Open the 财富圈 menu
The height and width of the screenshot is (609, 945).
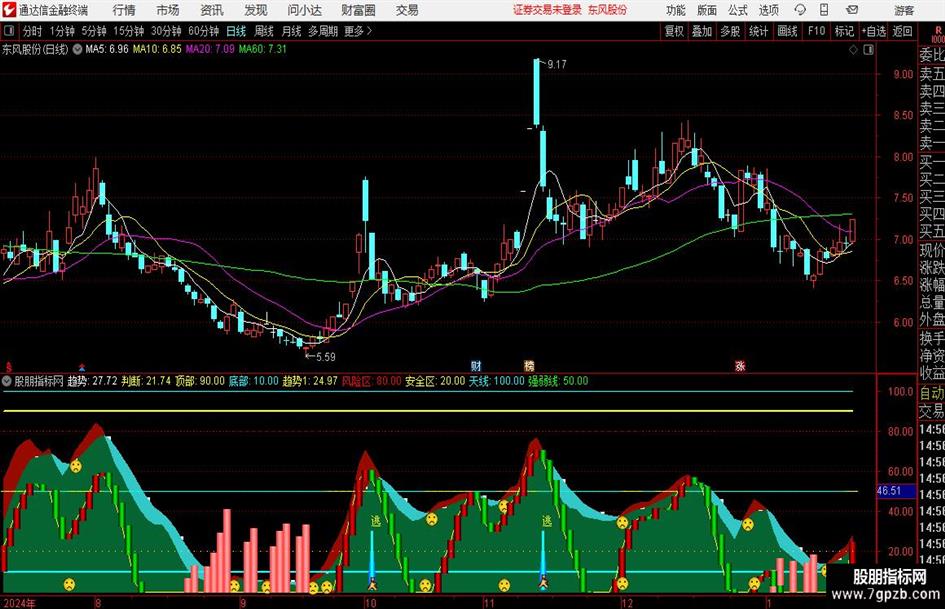coord(358,10)
